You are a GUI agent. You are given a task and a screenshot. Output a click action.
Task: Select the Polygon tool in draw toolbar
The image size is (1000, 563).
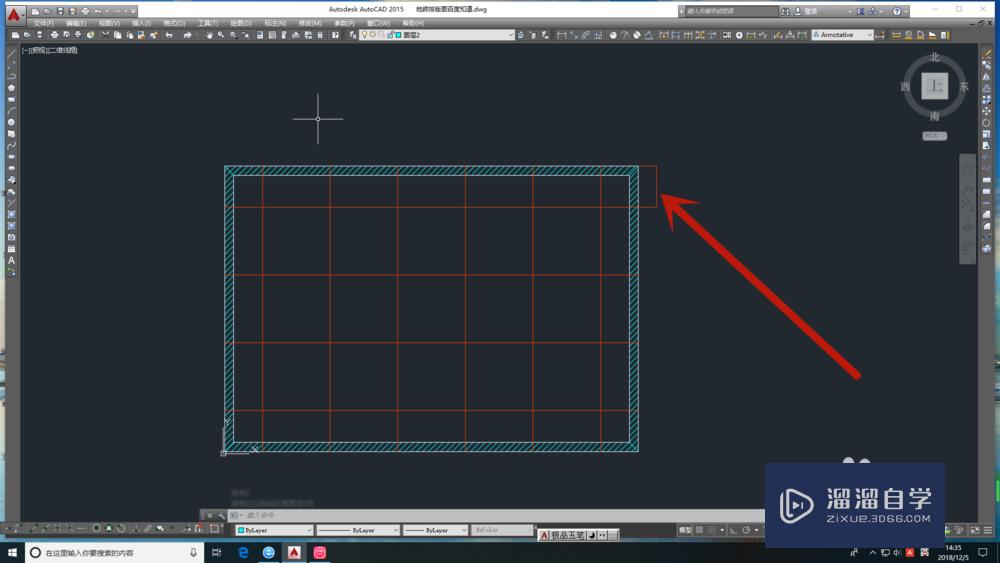[x=11, y=88]
